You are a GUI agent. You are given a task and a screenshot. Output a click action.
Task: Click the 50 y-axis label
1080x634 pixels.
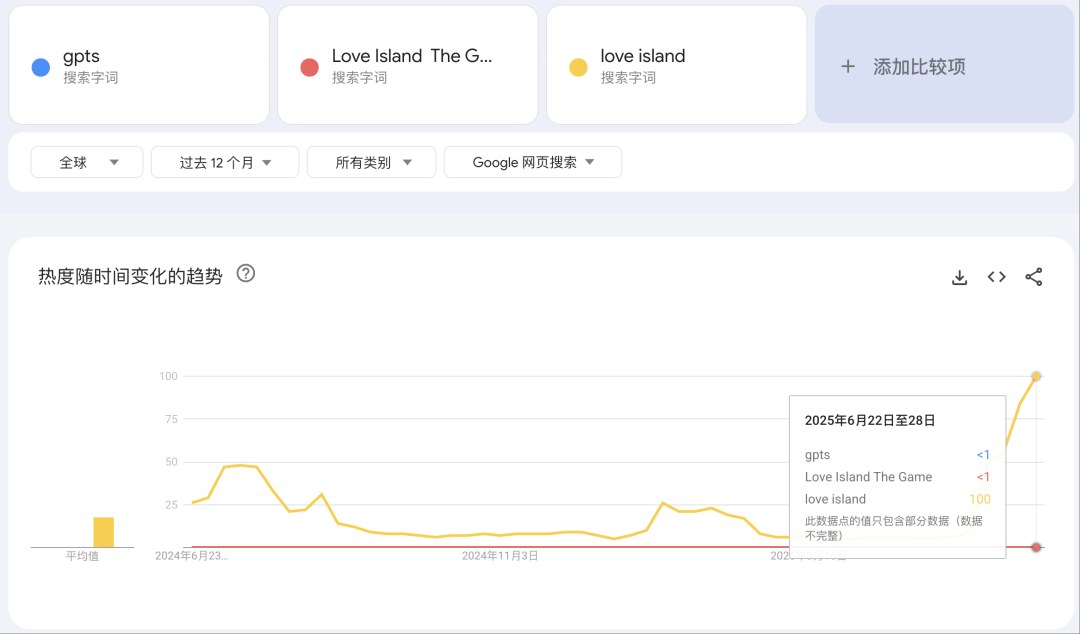coord(171,462)
